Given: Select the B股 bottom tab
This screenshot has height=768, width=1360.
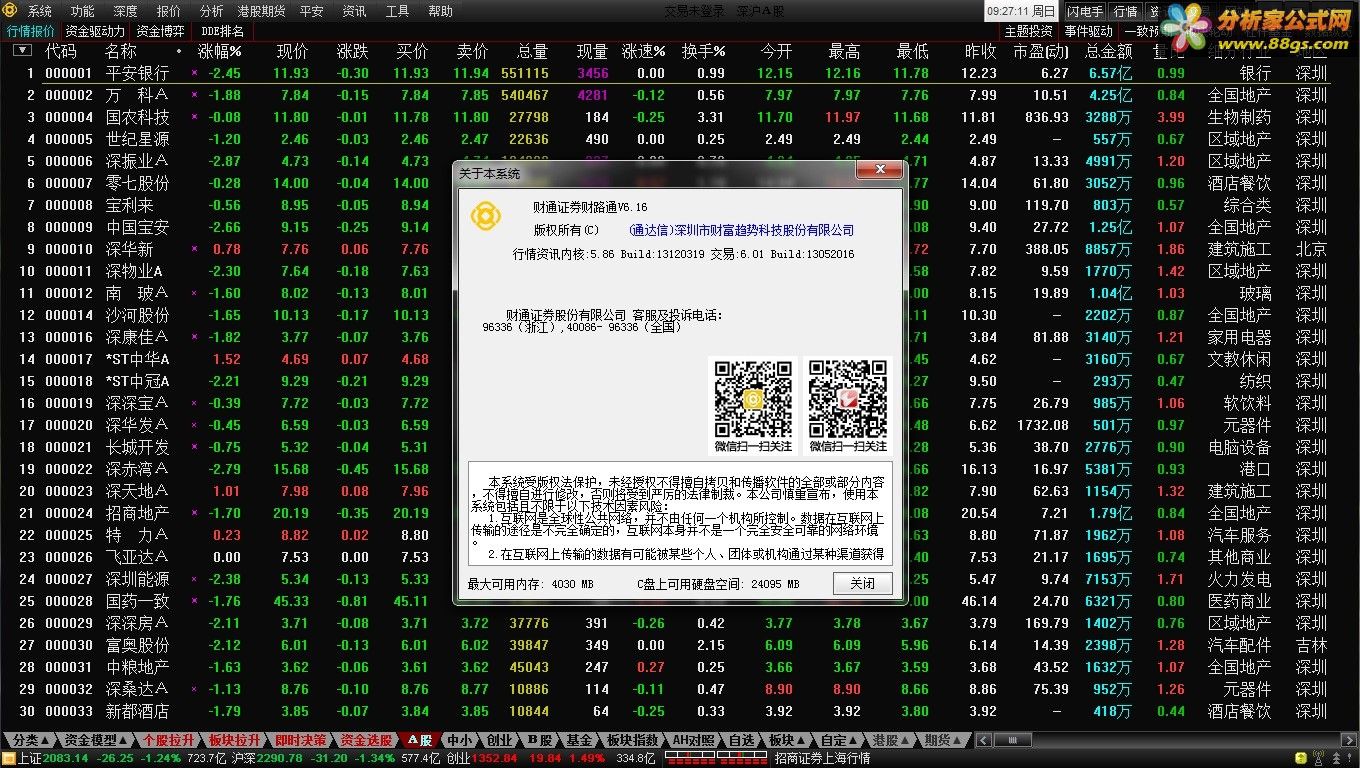Looking at the screenshot, I should pyautogui.click(x=539, y=740).
